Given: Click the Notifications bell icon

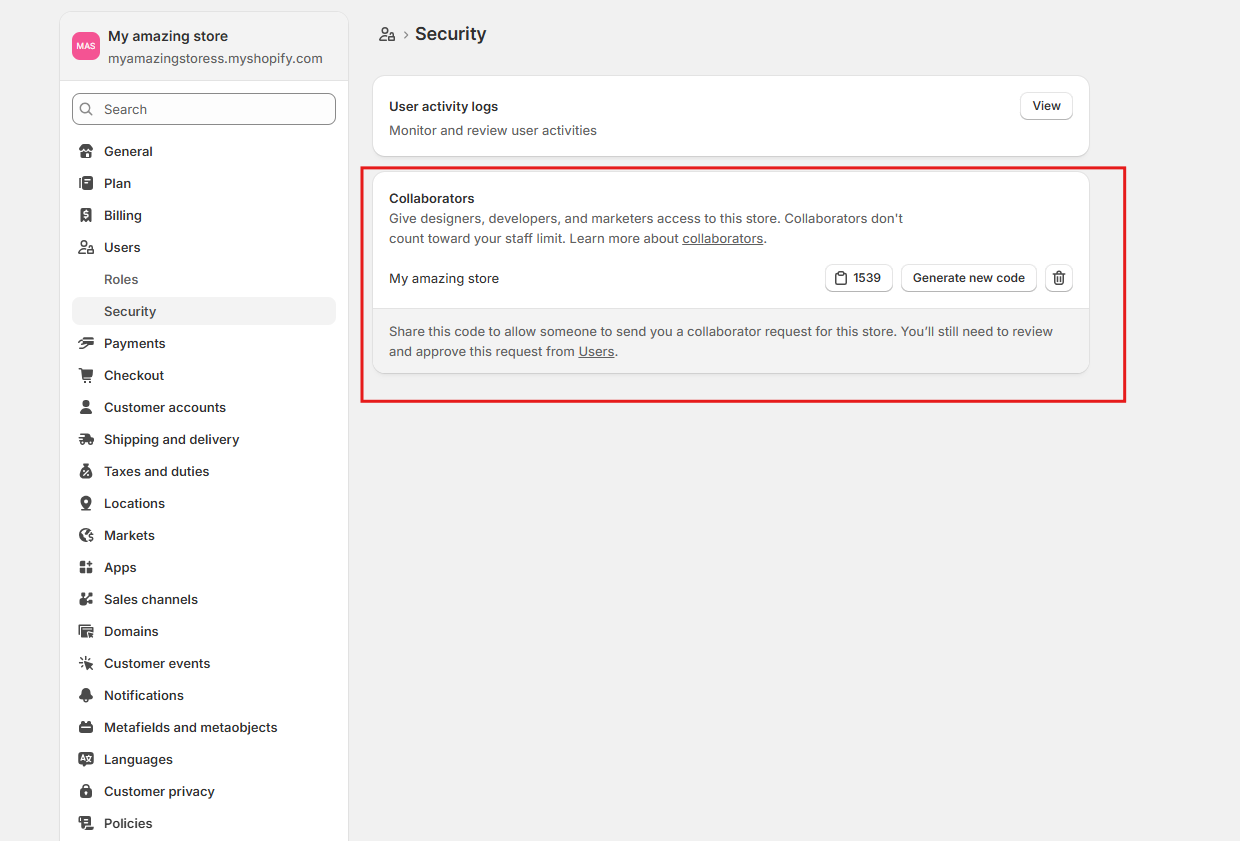Looking at the screenshot, I should (x=86, y=695).
